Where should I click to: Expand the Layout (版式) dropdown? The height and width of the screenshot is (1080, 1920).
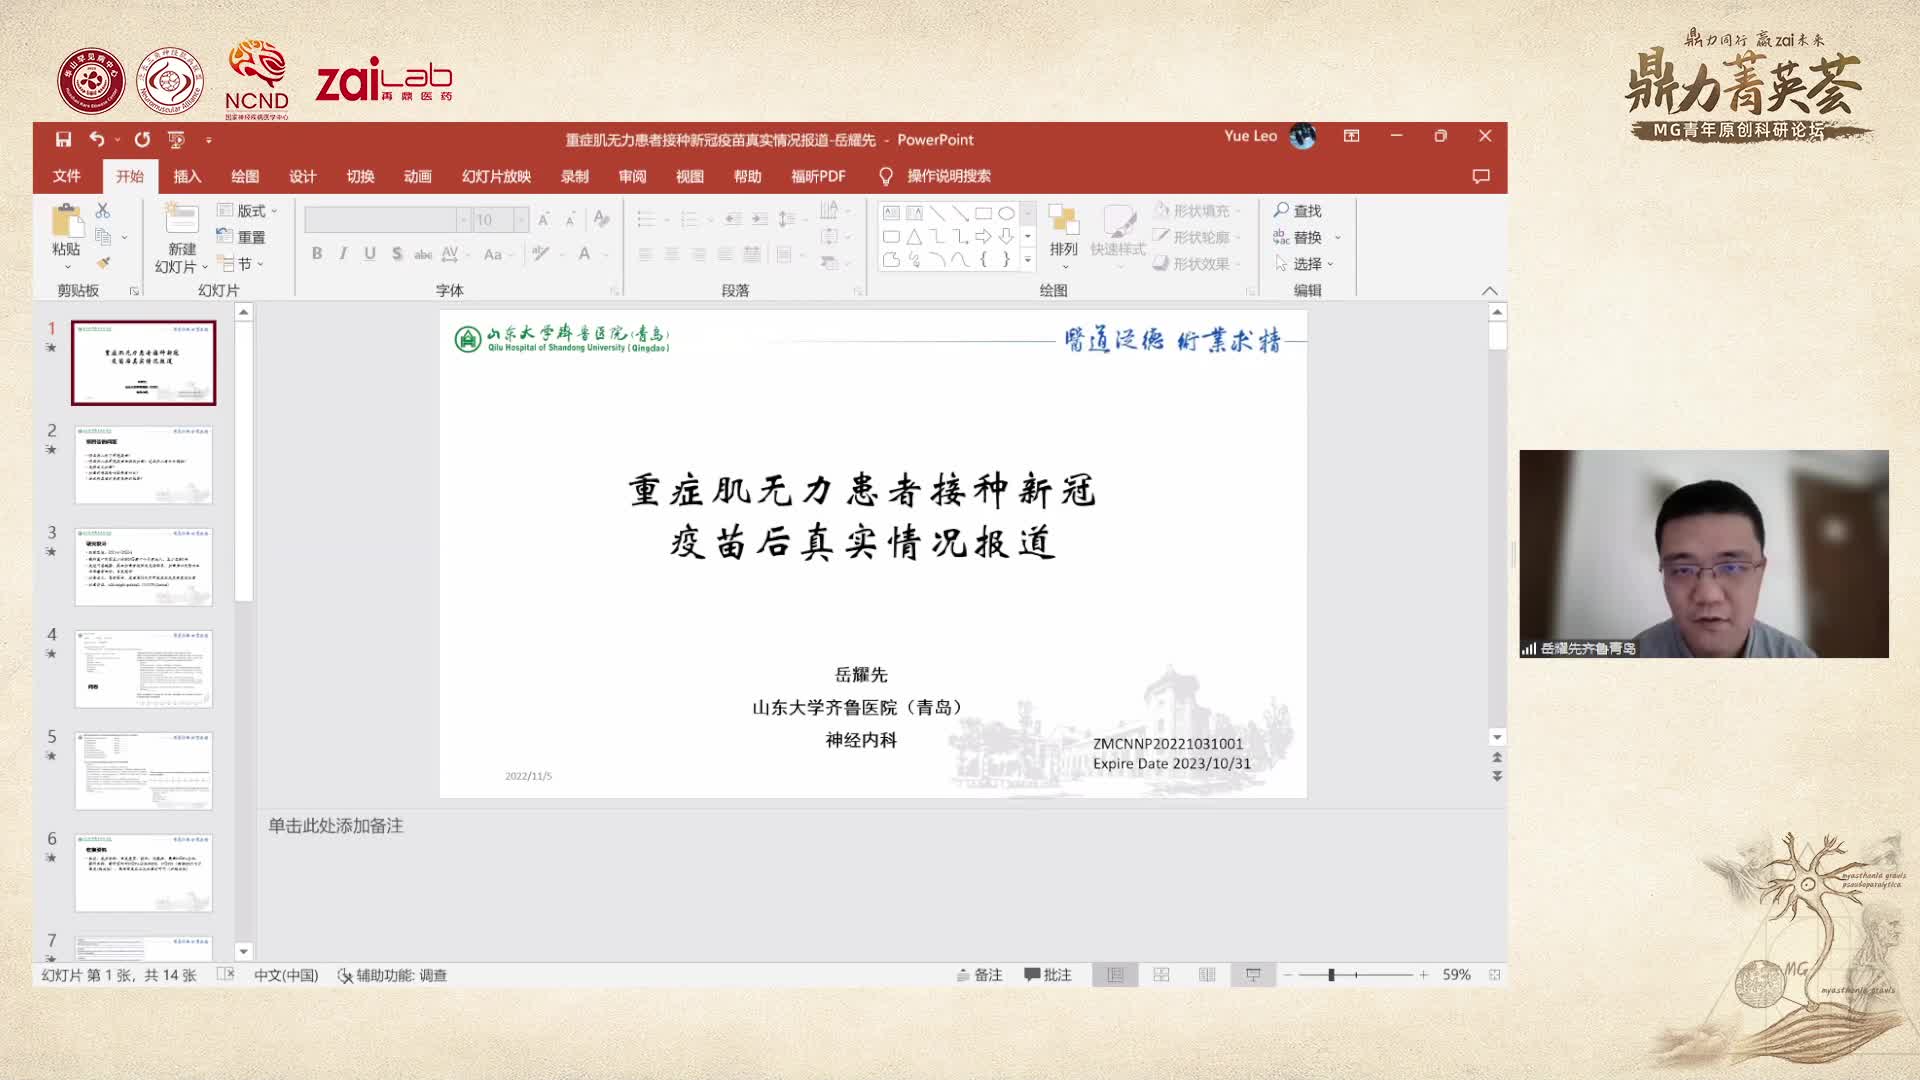248,210
